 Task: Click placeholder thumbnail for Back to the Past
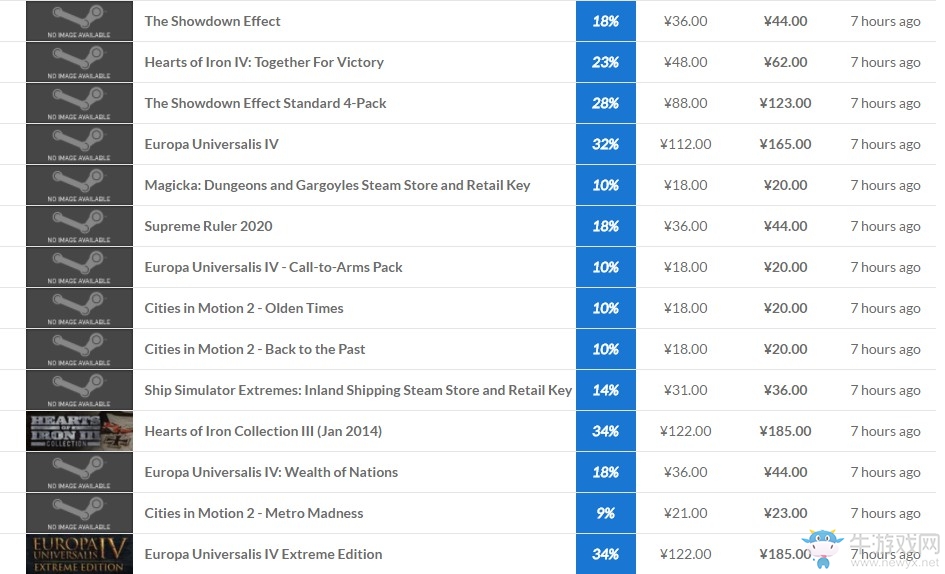80,349
